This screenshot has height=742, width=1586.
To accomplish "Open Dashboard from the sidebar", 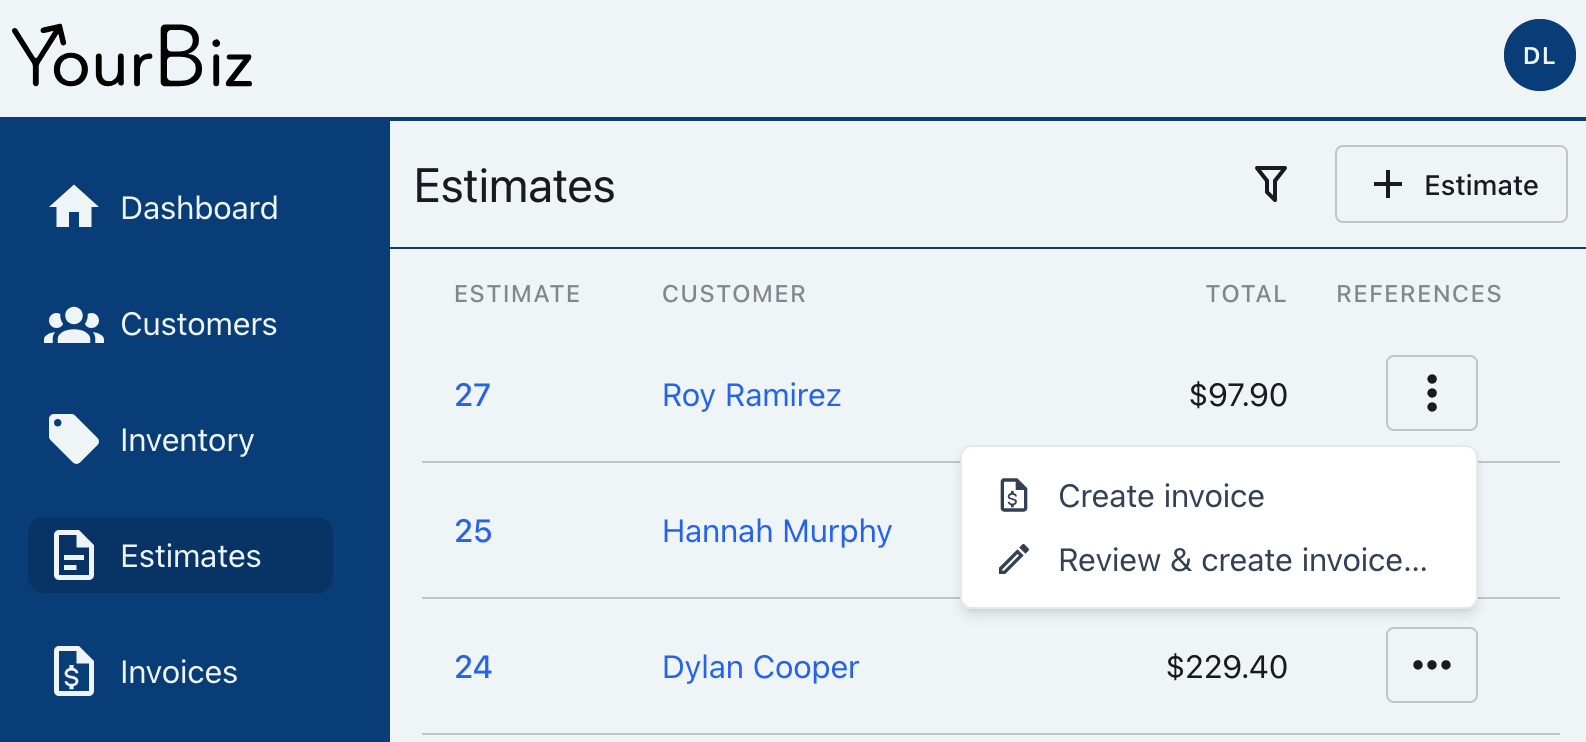I will 180,208.
